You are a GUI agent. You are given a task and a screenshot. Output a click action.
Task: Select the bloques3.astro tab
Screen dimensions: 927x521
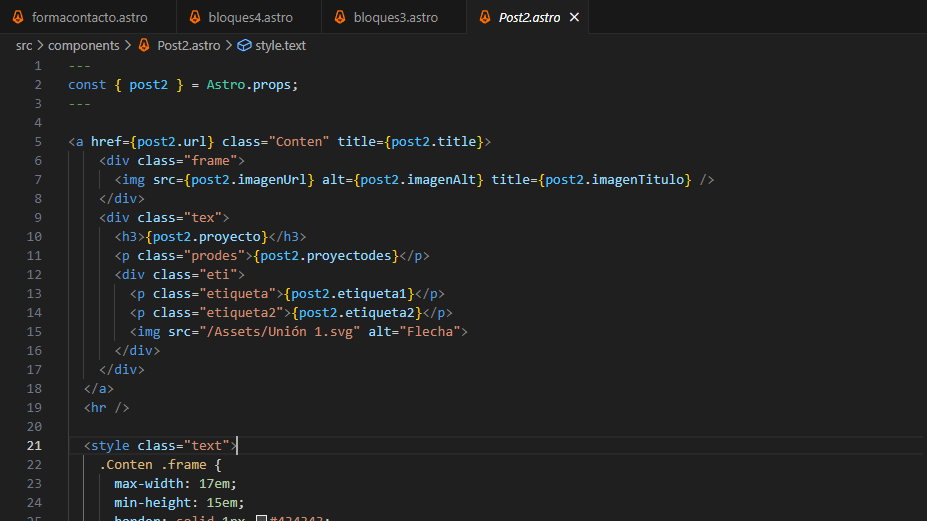pyautogui.click(x=396, y=18)
